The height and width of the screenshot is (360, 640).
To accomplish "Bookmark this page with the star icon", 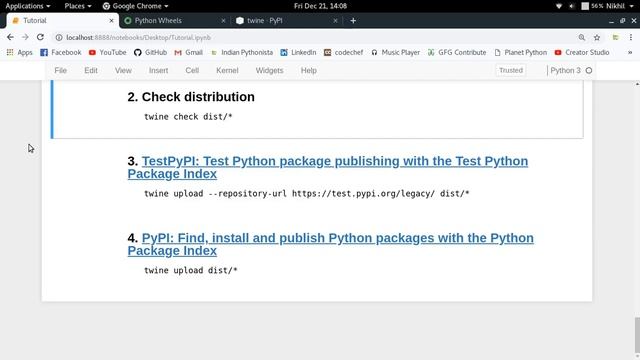I will pos(597,38).
